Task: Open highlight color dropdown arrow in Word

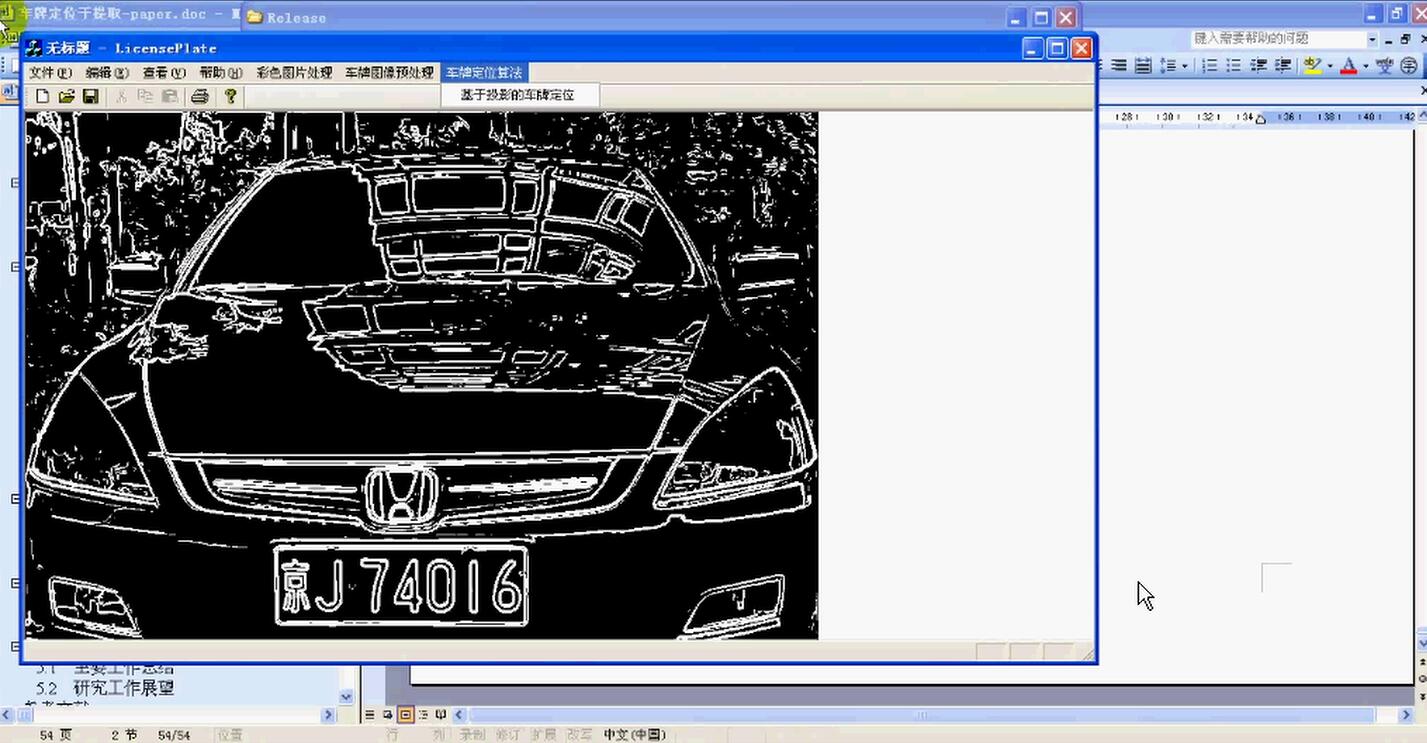Action: [x=1330, y=66]
